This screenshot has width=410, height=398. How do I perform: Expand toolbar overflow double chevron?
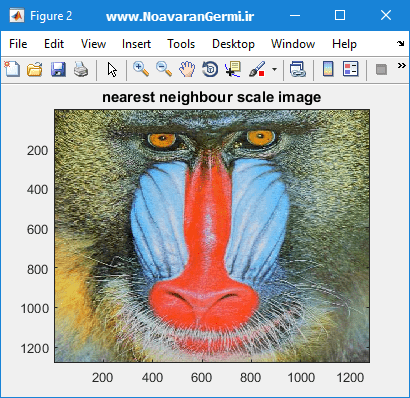click(x=402, y=65)
